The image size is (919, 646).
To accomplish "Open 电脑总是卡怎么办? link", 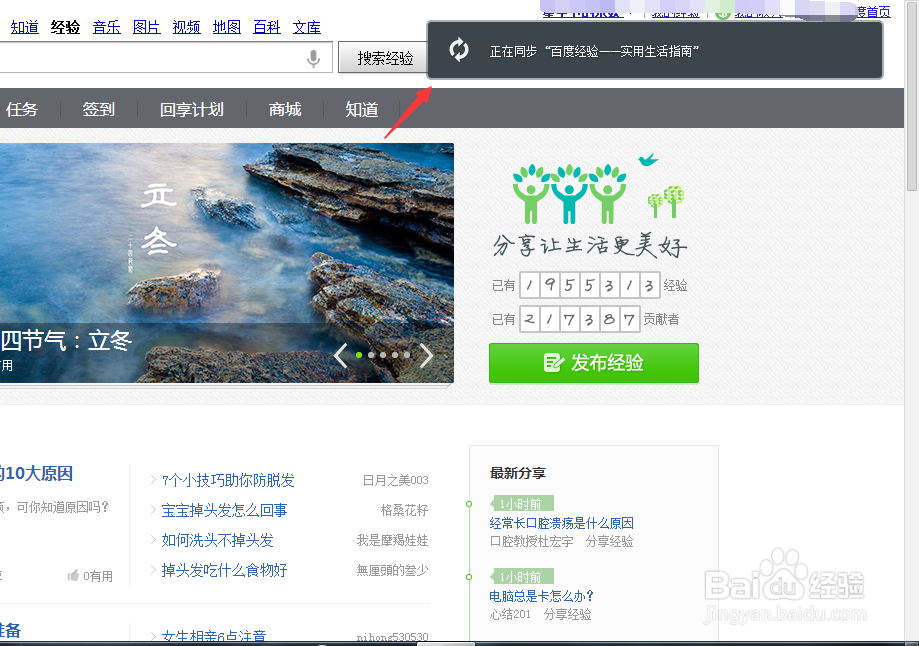I will pos(542,596).
